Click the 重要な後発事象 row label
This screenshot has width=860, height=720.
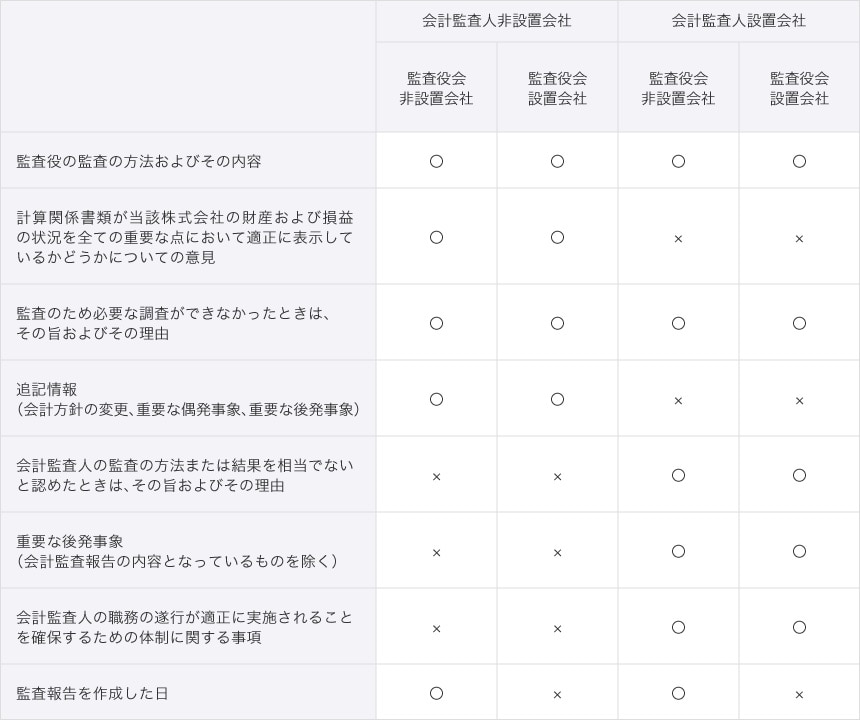[70, 541]
